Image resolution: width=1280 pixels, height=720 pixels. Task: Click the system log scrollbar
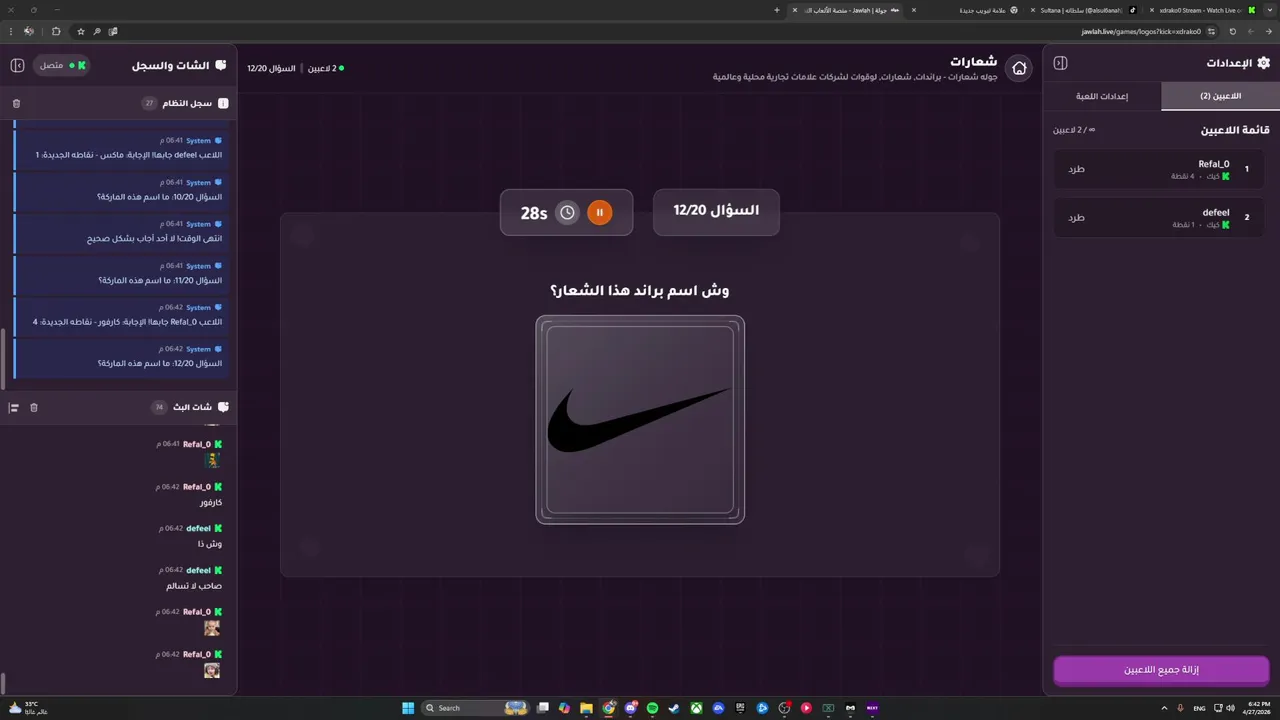tap(3, 360)
